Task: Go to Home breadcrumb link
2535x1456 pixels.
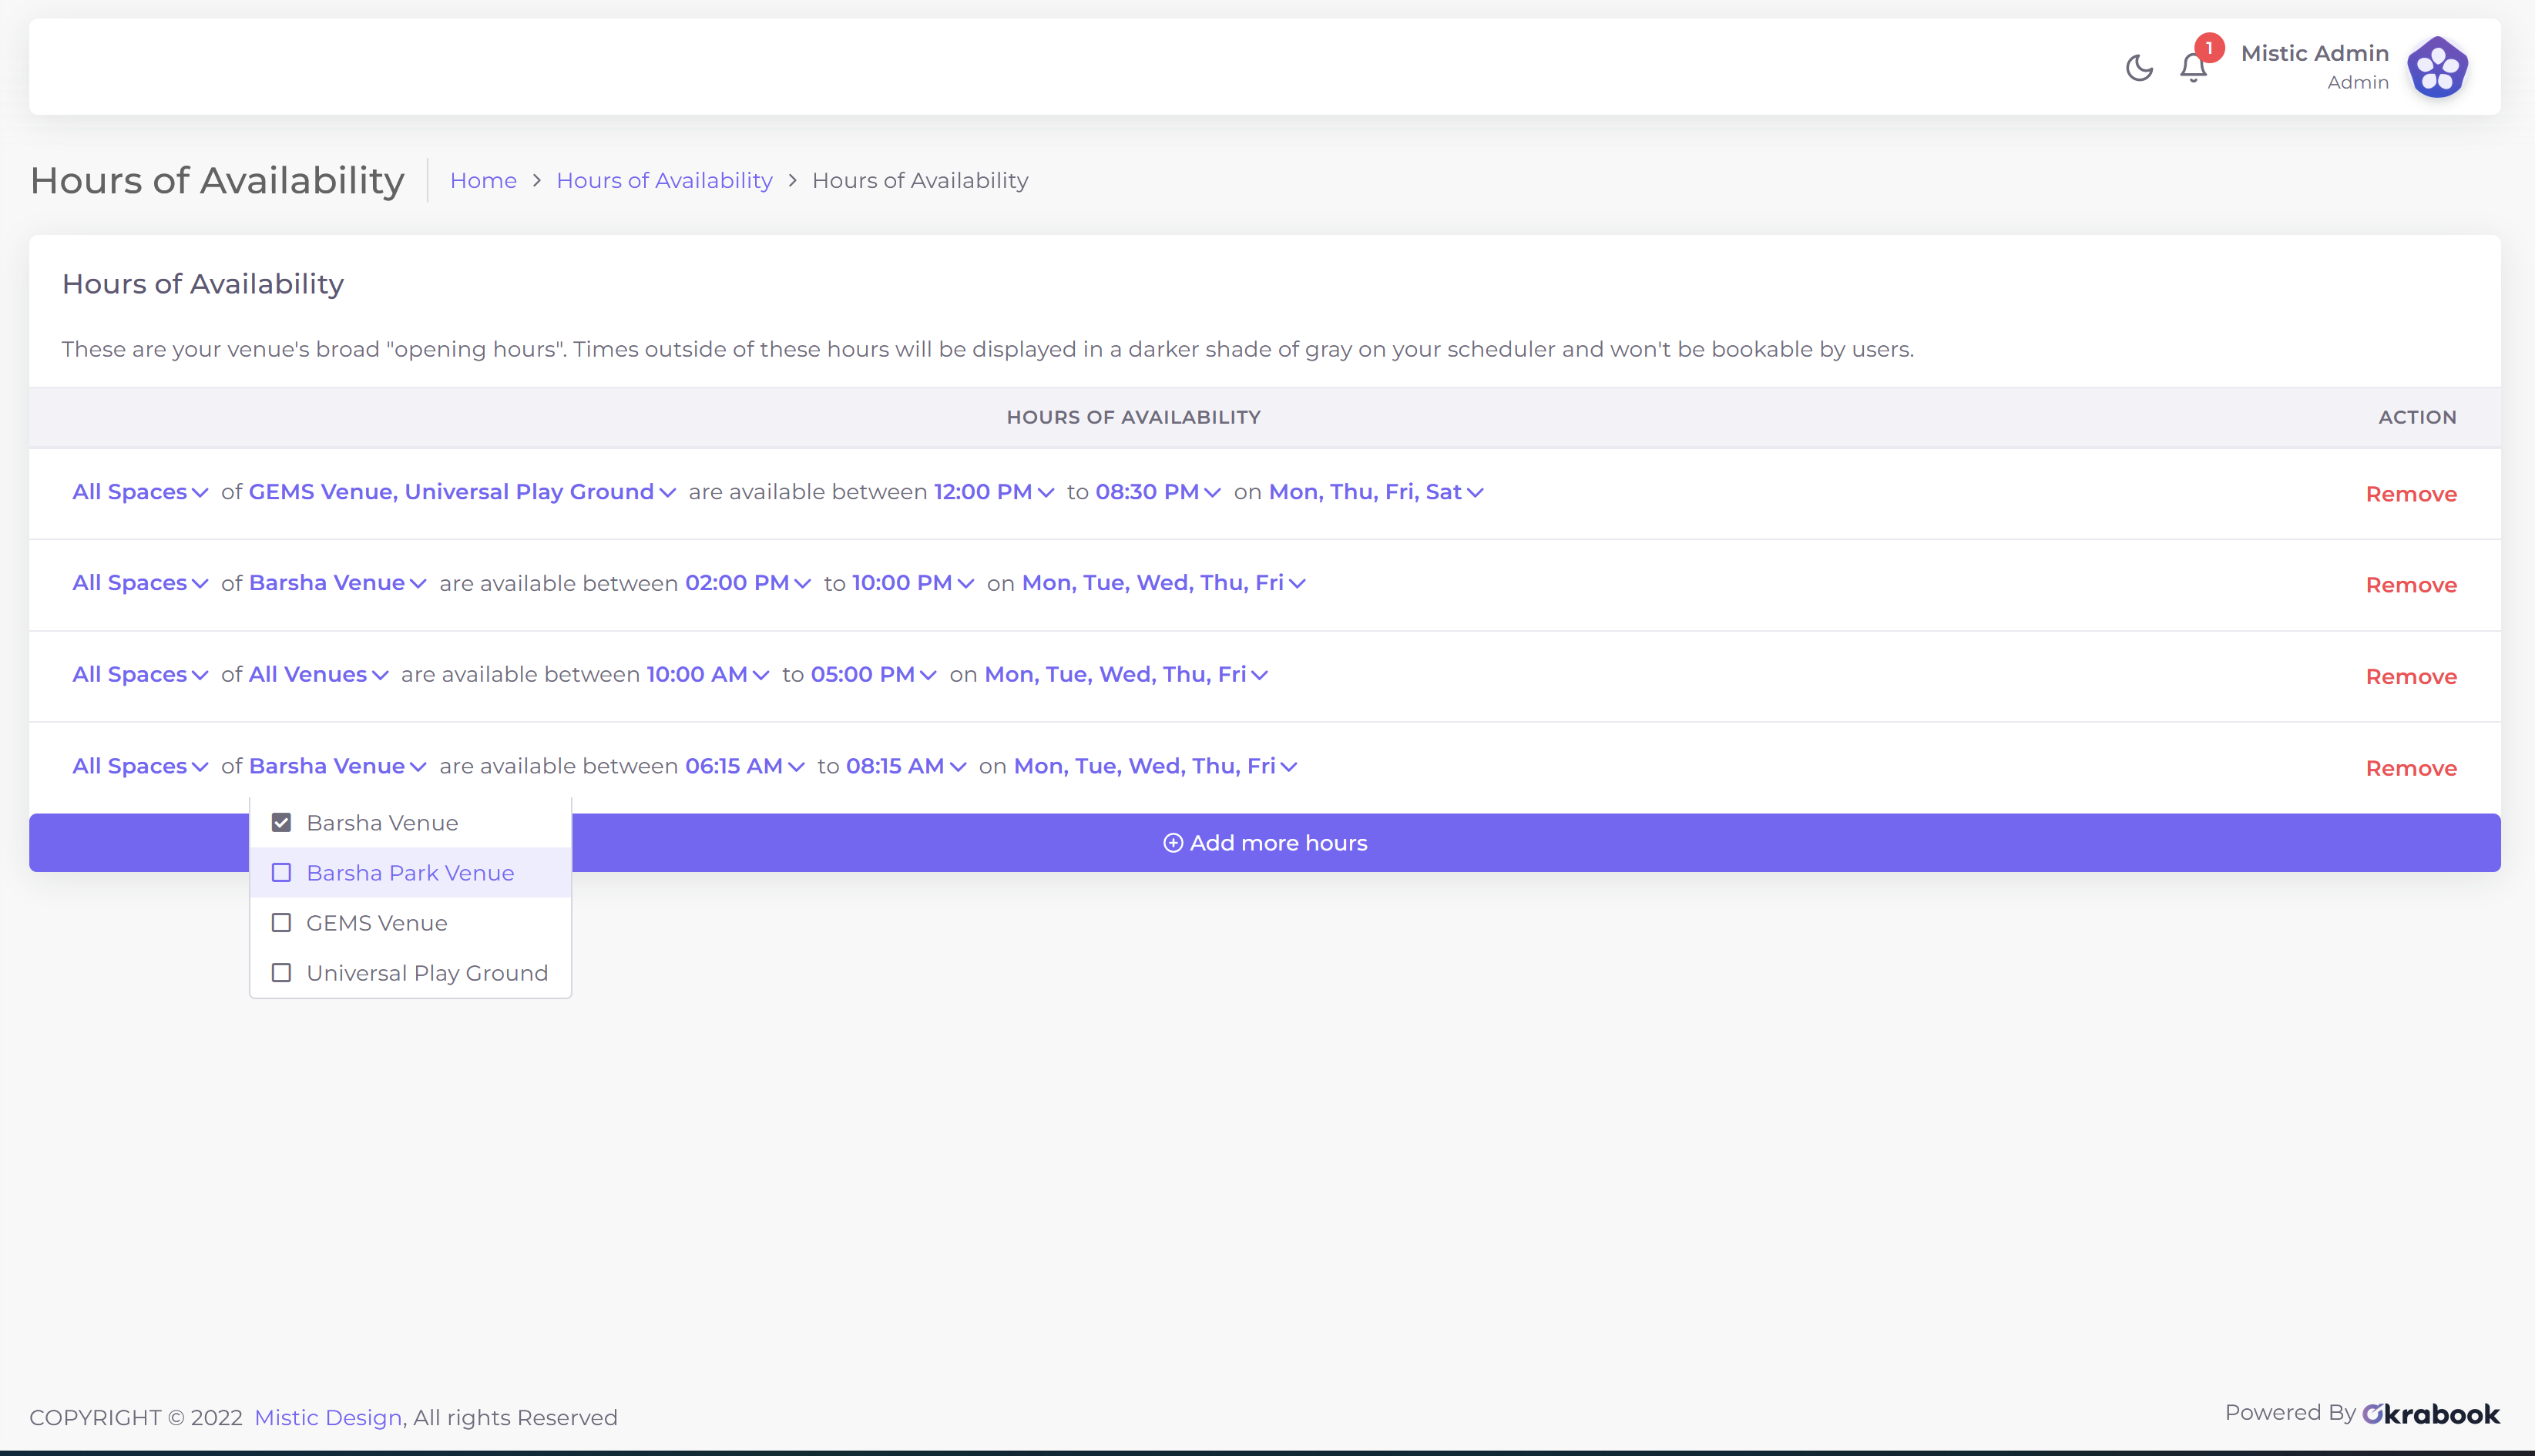Action: click(483, 181)
